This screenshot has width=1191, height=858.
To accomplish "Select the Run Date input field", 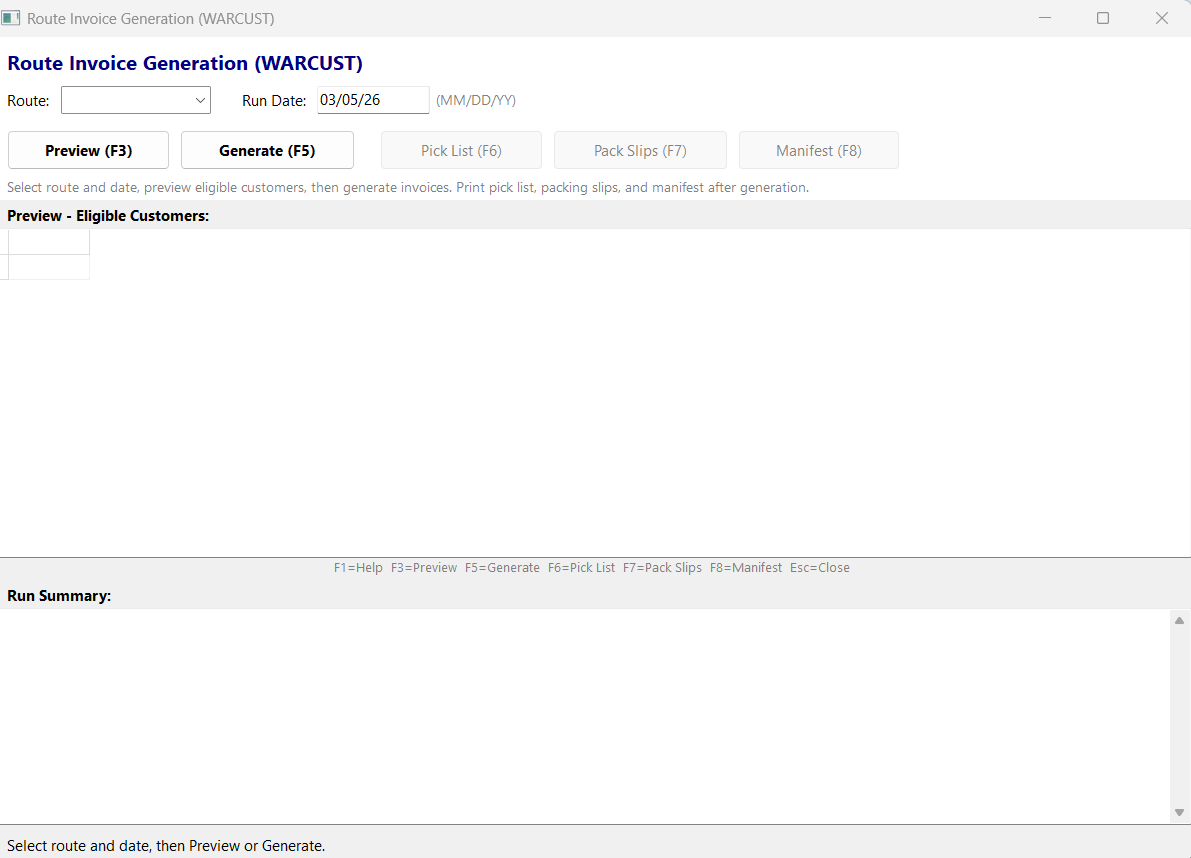I will tap(372, 100).
